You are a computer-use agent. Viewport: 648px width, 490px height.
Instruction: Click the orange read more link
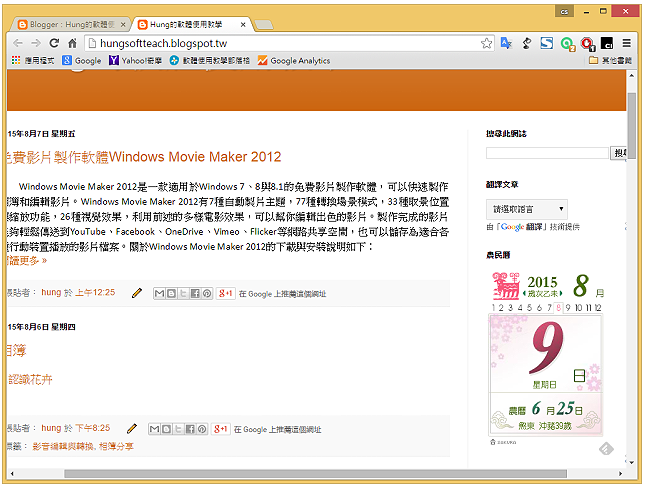(x=27, y=260)
